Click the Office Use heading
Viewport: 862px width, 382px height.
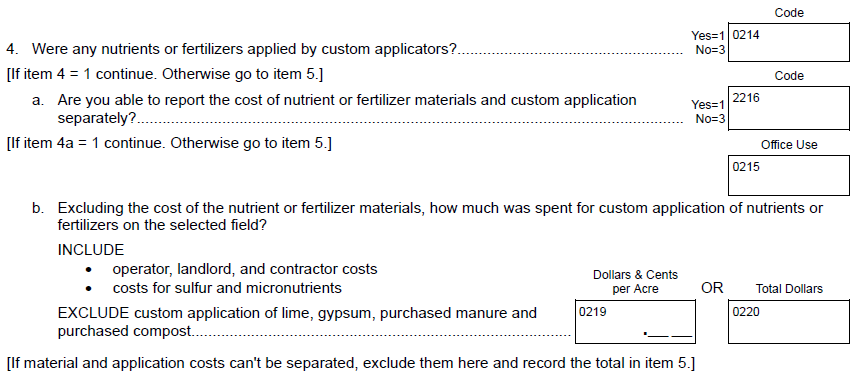(789, 145)
